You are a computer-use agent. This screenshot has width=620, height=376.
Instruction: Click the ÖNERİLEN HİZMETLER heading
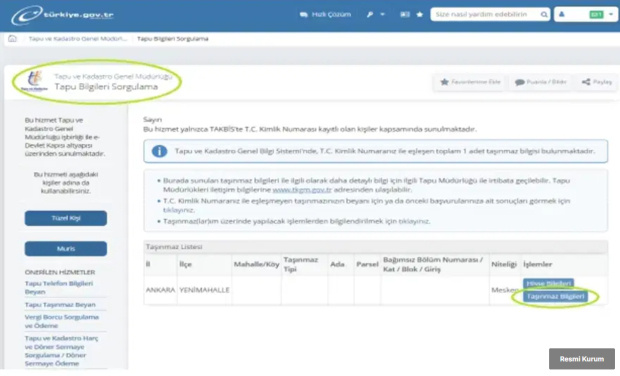(60, 272)
